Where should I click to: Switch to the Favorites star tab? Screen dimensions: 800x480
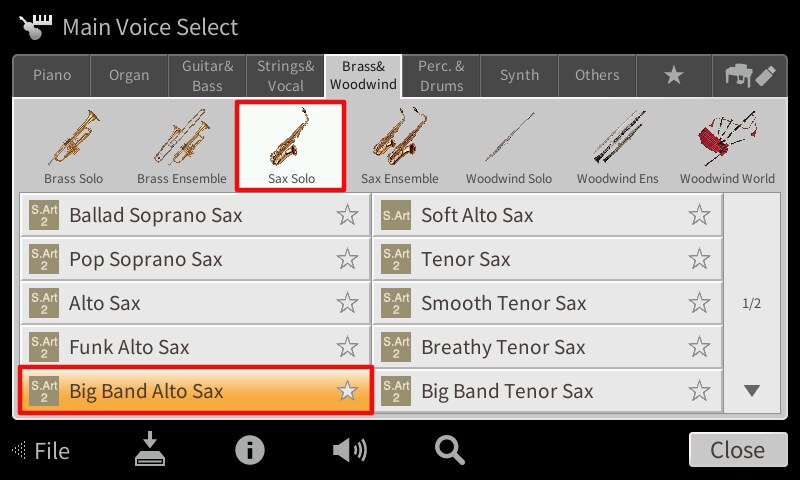pyautogui.click(x=674, y=75)
